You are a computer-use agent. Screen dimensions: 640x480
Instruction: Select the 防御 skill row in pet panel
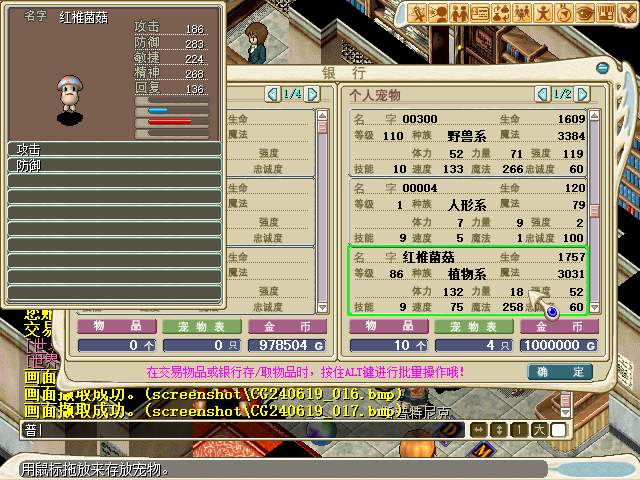click(x=115, y=166)
